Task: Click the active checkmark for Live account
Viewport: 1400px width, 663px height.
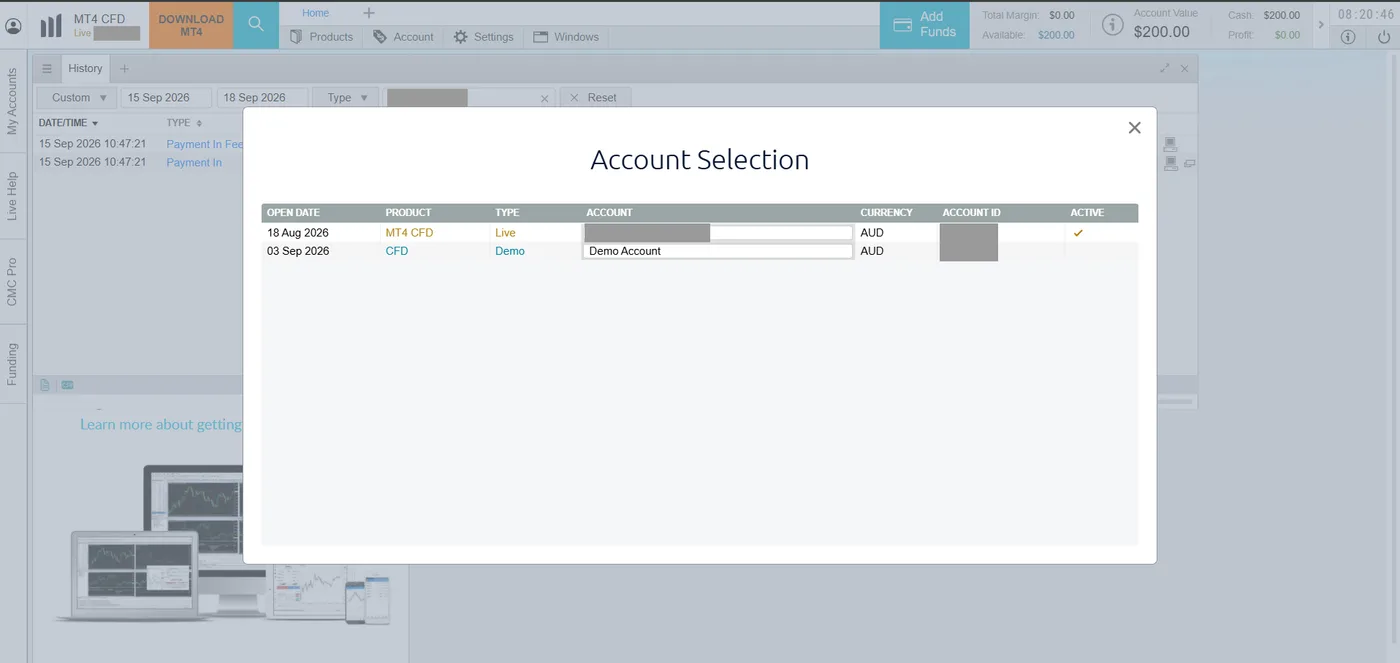Action: tap(1078, 233)
